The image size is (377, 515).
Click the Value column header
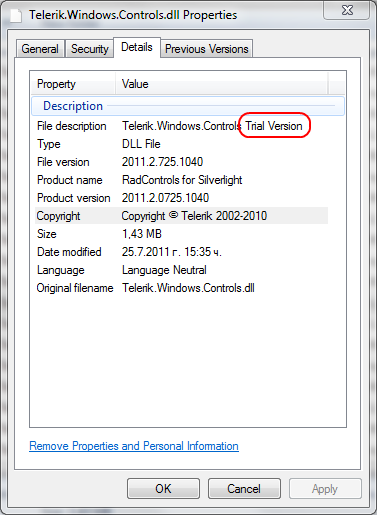click(x=222, y=84)
